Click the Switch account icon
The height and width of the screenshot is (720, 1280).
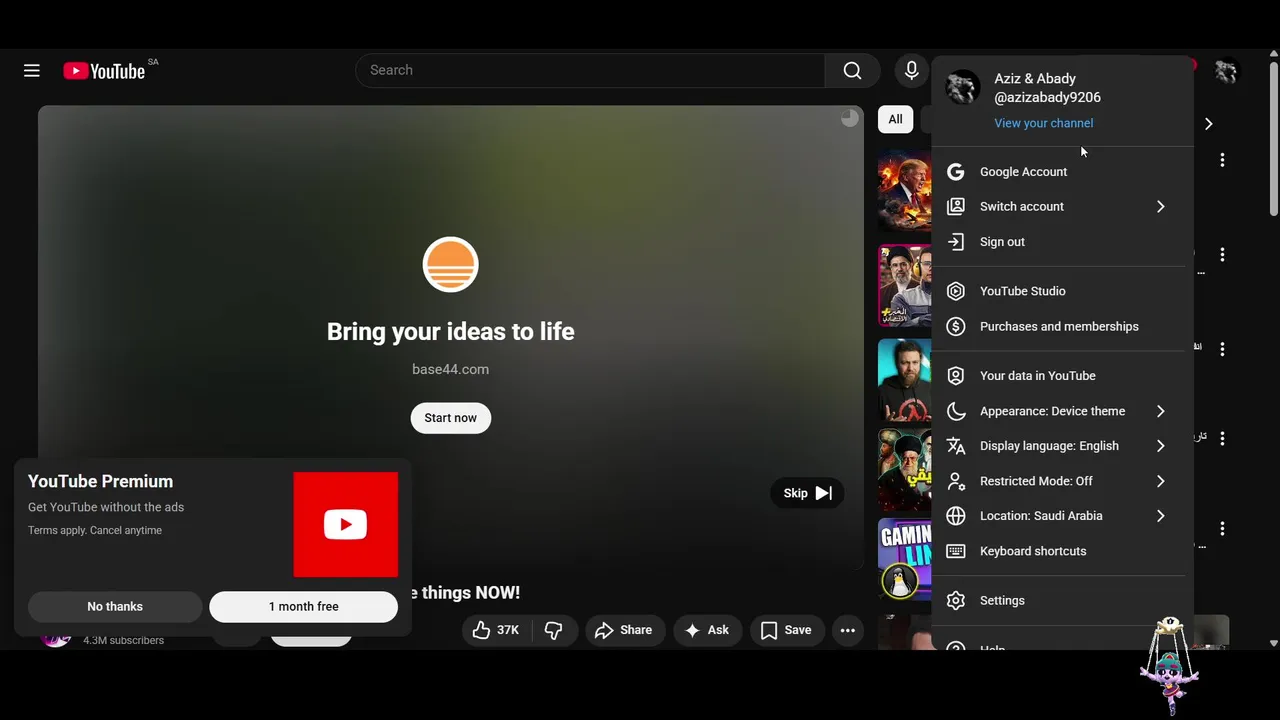click(x=956, y=206)
